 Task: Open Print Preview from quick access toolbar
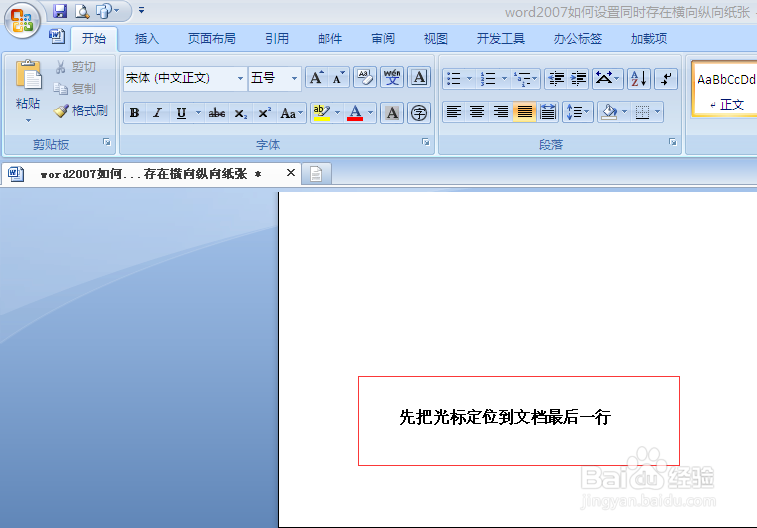click(82, 10)
